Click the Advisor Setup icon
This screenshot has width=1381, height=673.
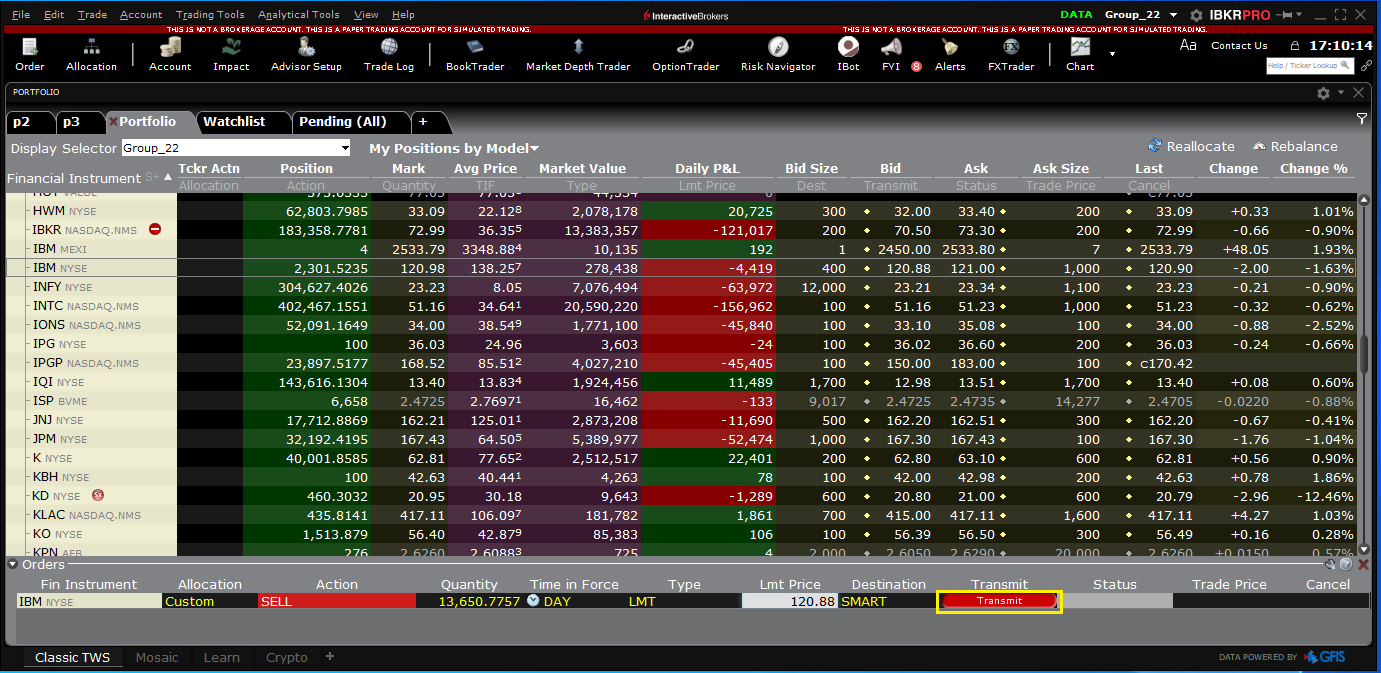pos(306,53)
